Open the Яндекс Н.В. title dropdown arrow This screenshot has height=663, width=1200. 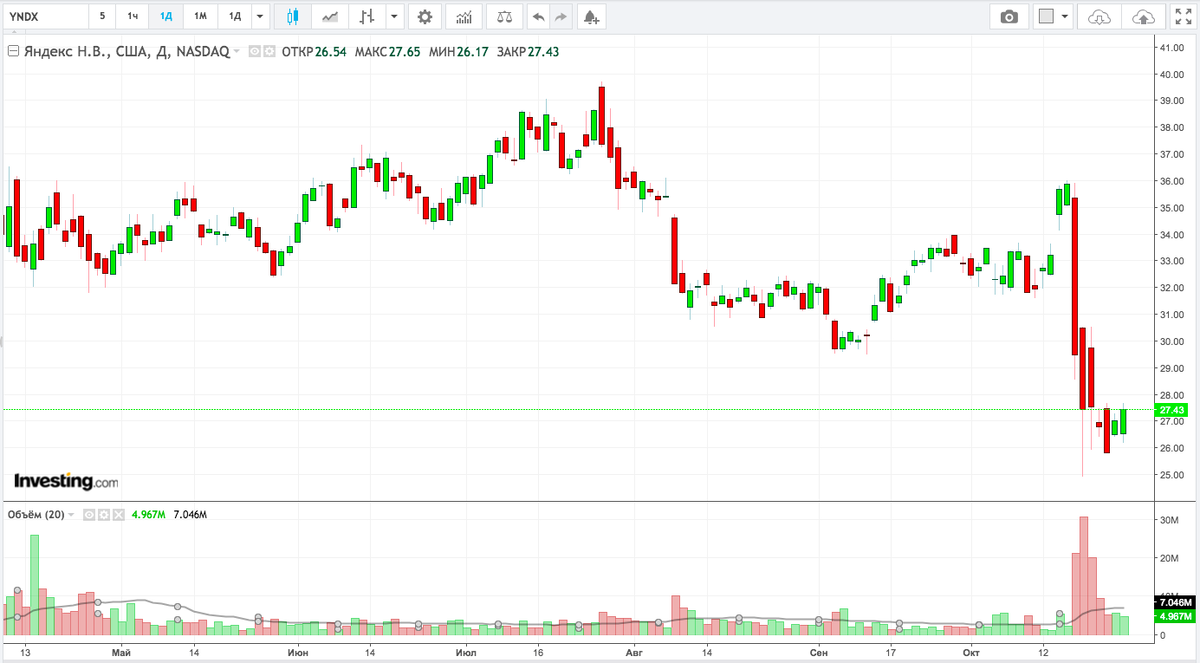[x=237, y=50]
